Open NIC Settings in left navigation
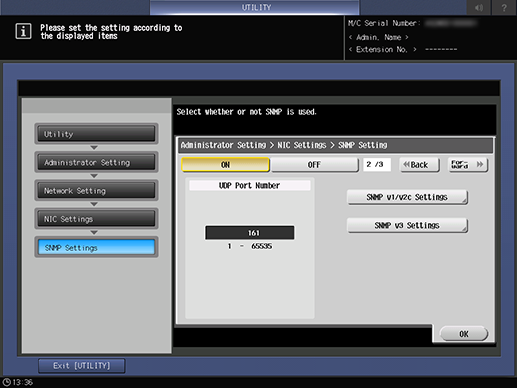This screenshot has height=388, width=517. 96,219
